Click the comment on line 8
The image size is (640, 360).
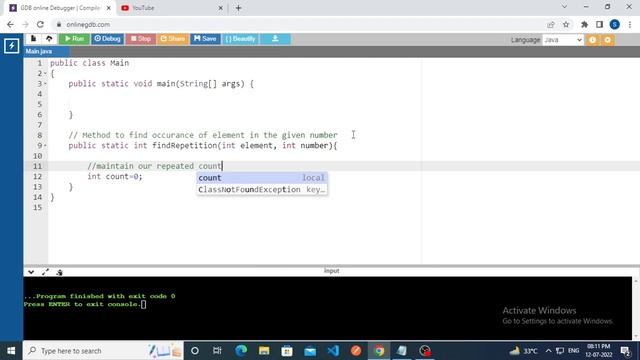pos(203,135)
